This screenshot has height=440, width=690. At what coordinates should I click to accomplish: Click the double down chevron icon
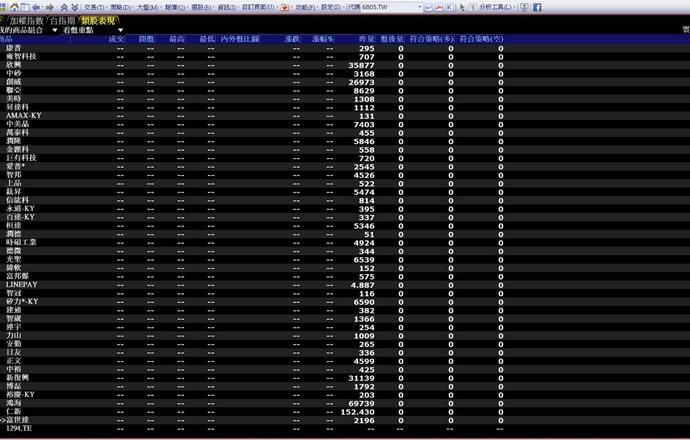coord(75,6)
